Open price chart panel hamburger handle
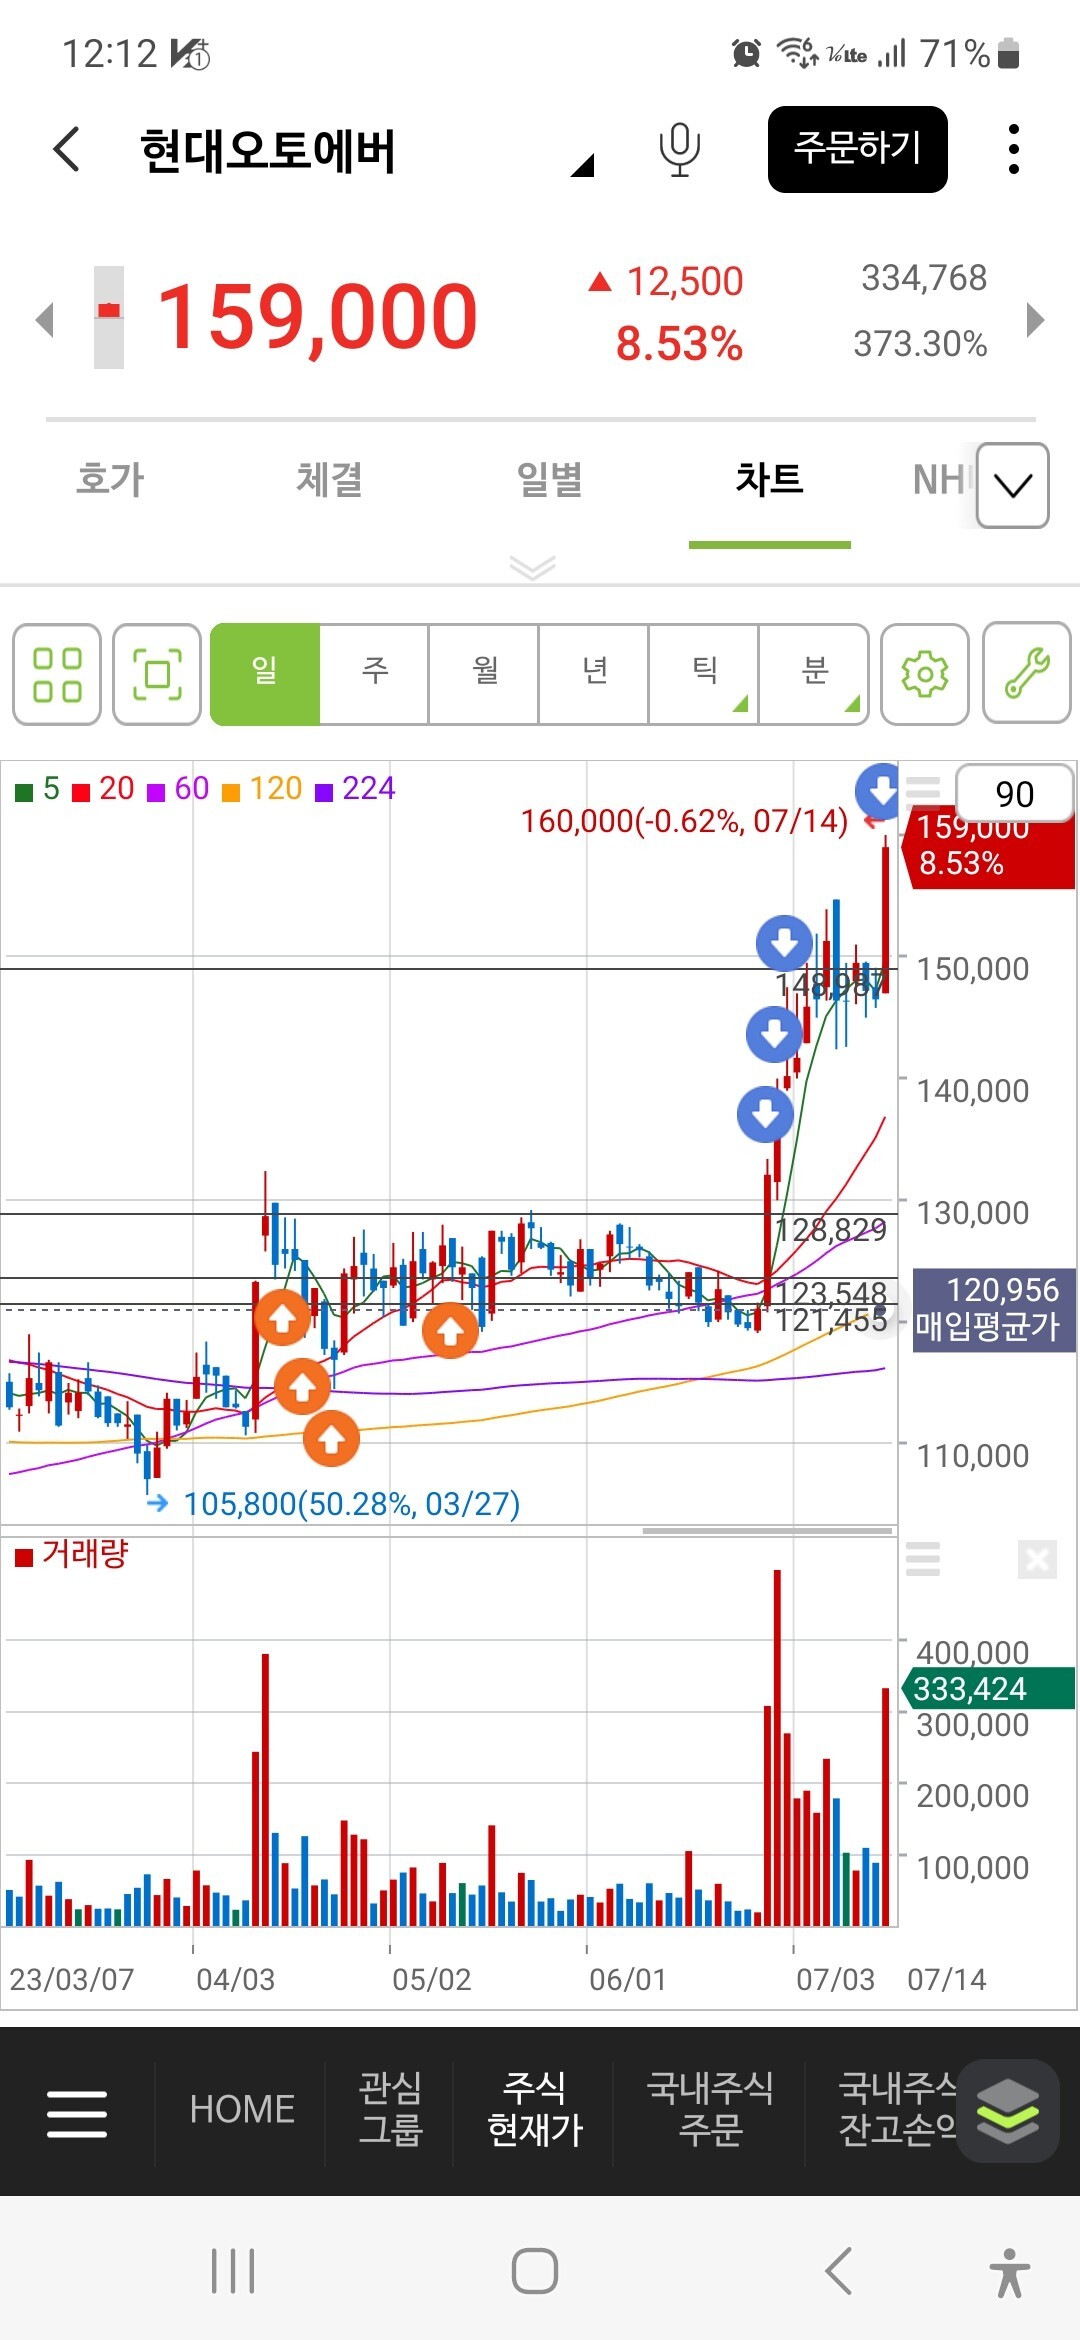The height and width of the screenshot is (2340, 1080). pos(923,792)
